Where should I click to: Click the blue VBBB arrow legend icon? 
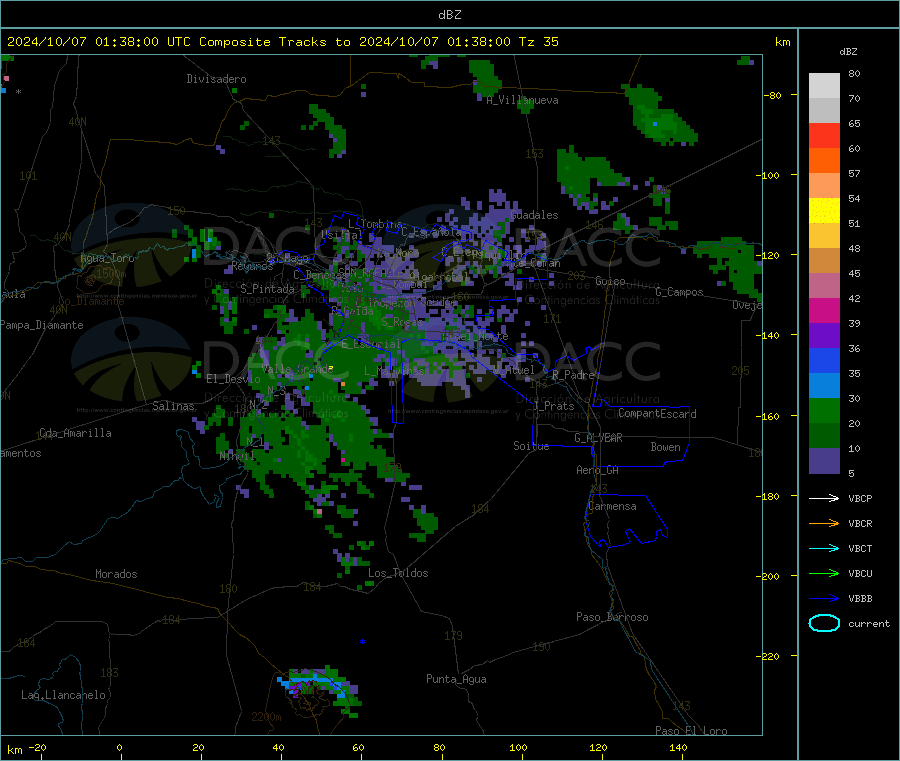click(824, 599)
